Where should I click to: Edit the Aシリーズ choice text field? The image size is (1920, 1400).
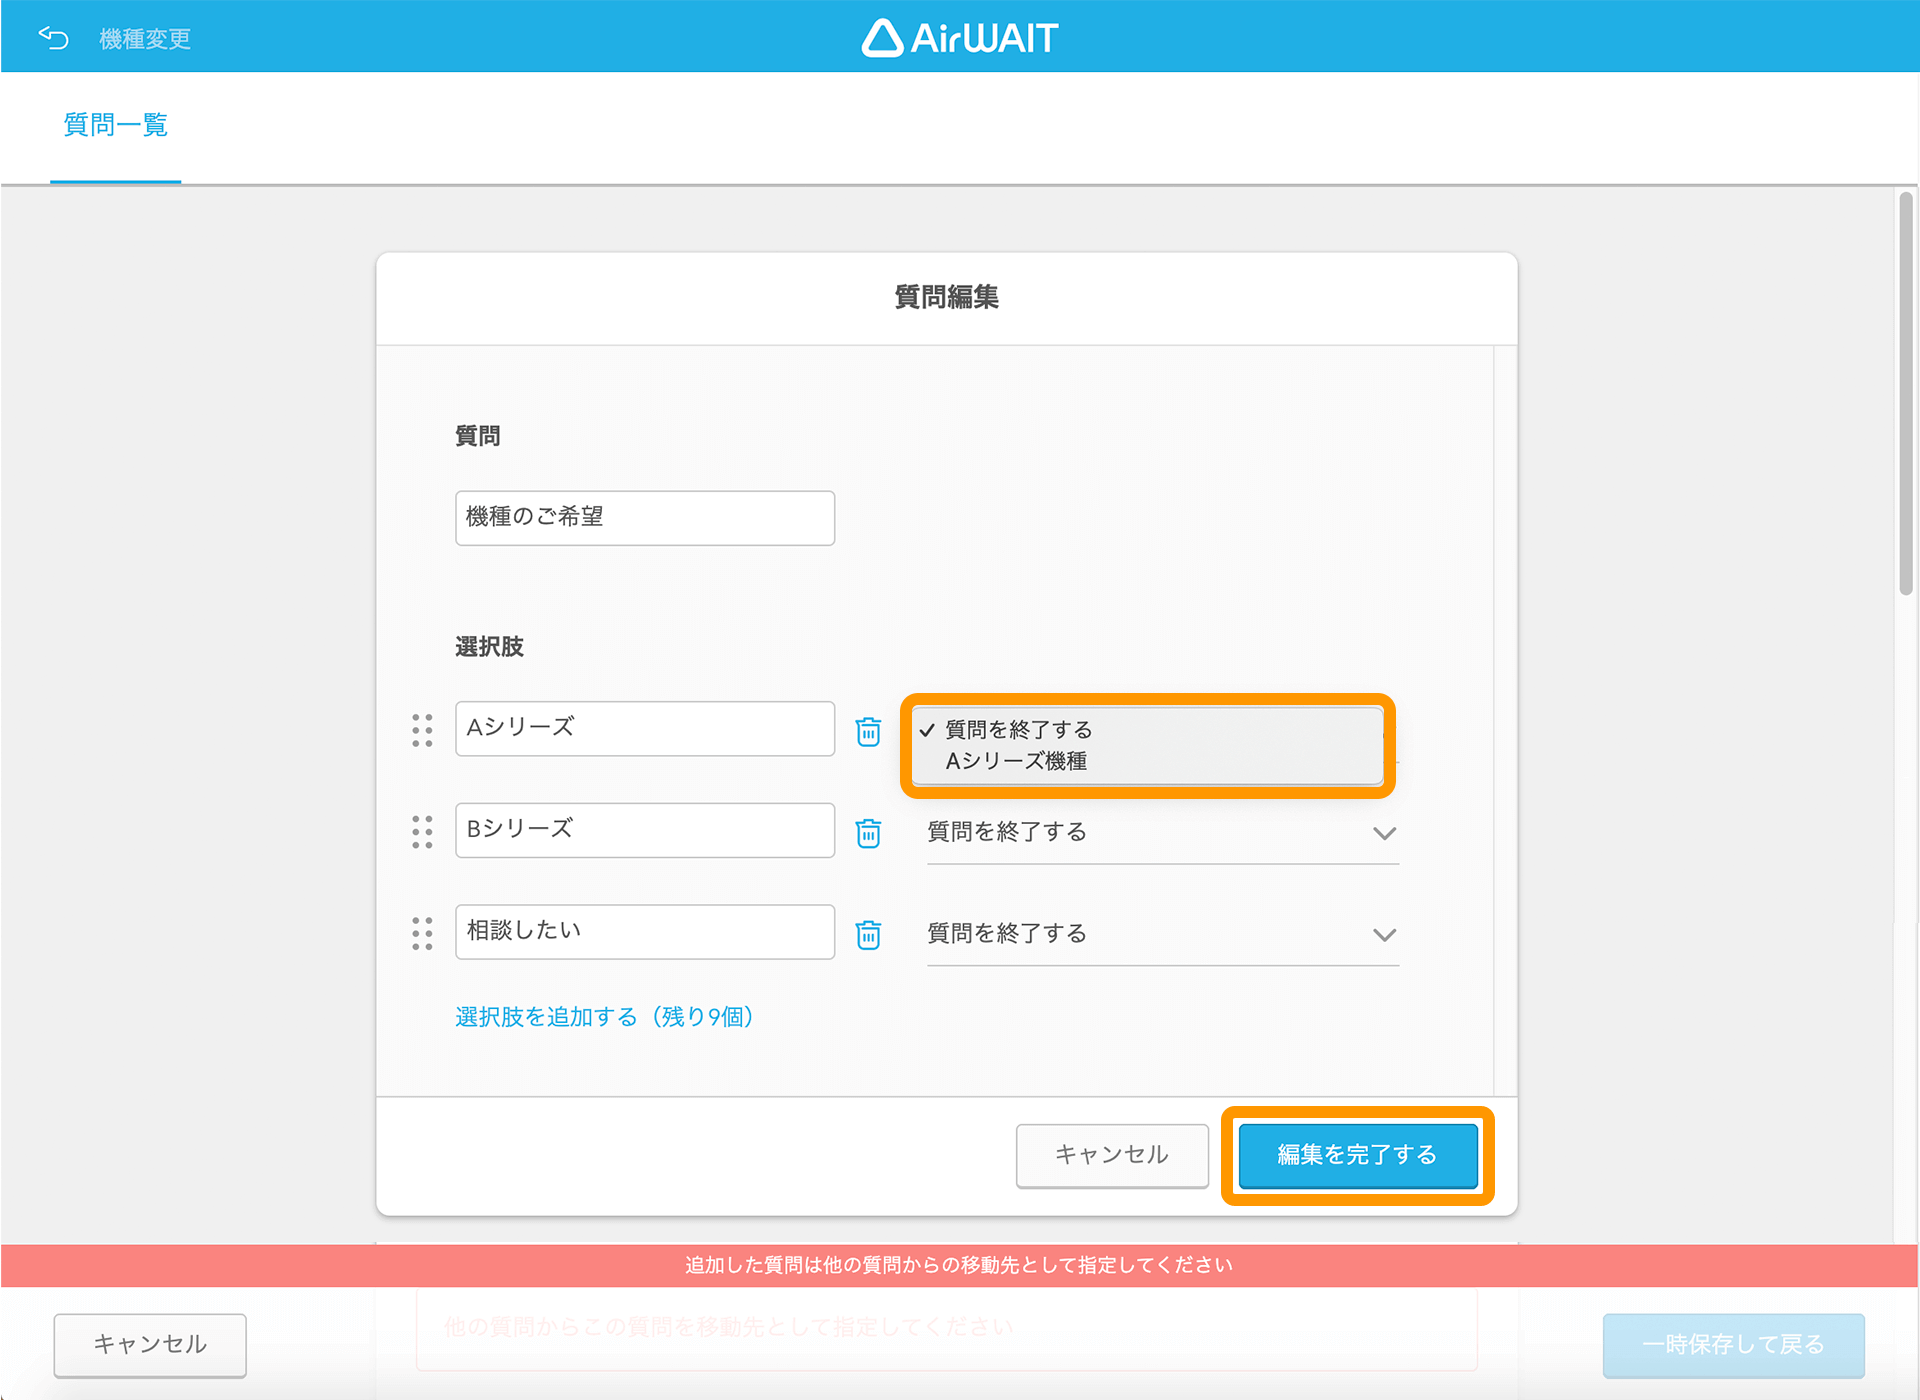(x=645, y=728)
